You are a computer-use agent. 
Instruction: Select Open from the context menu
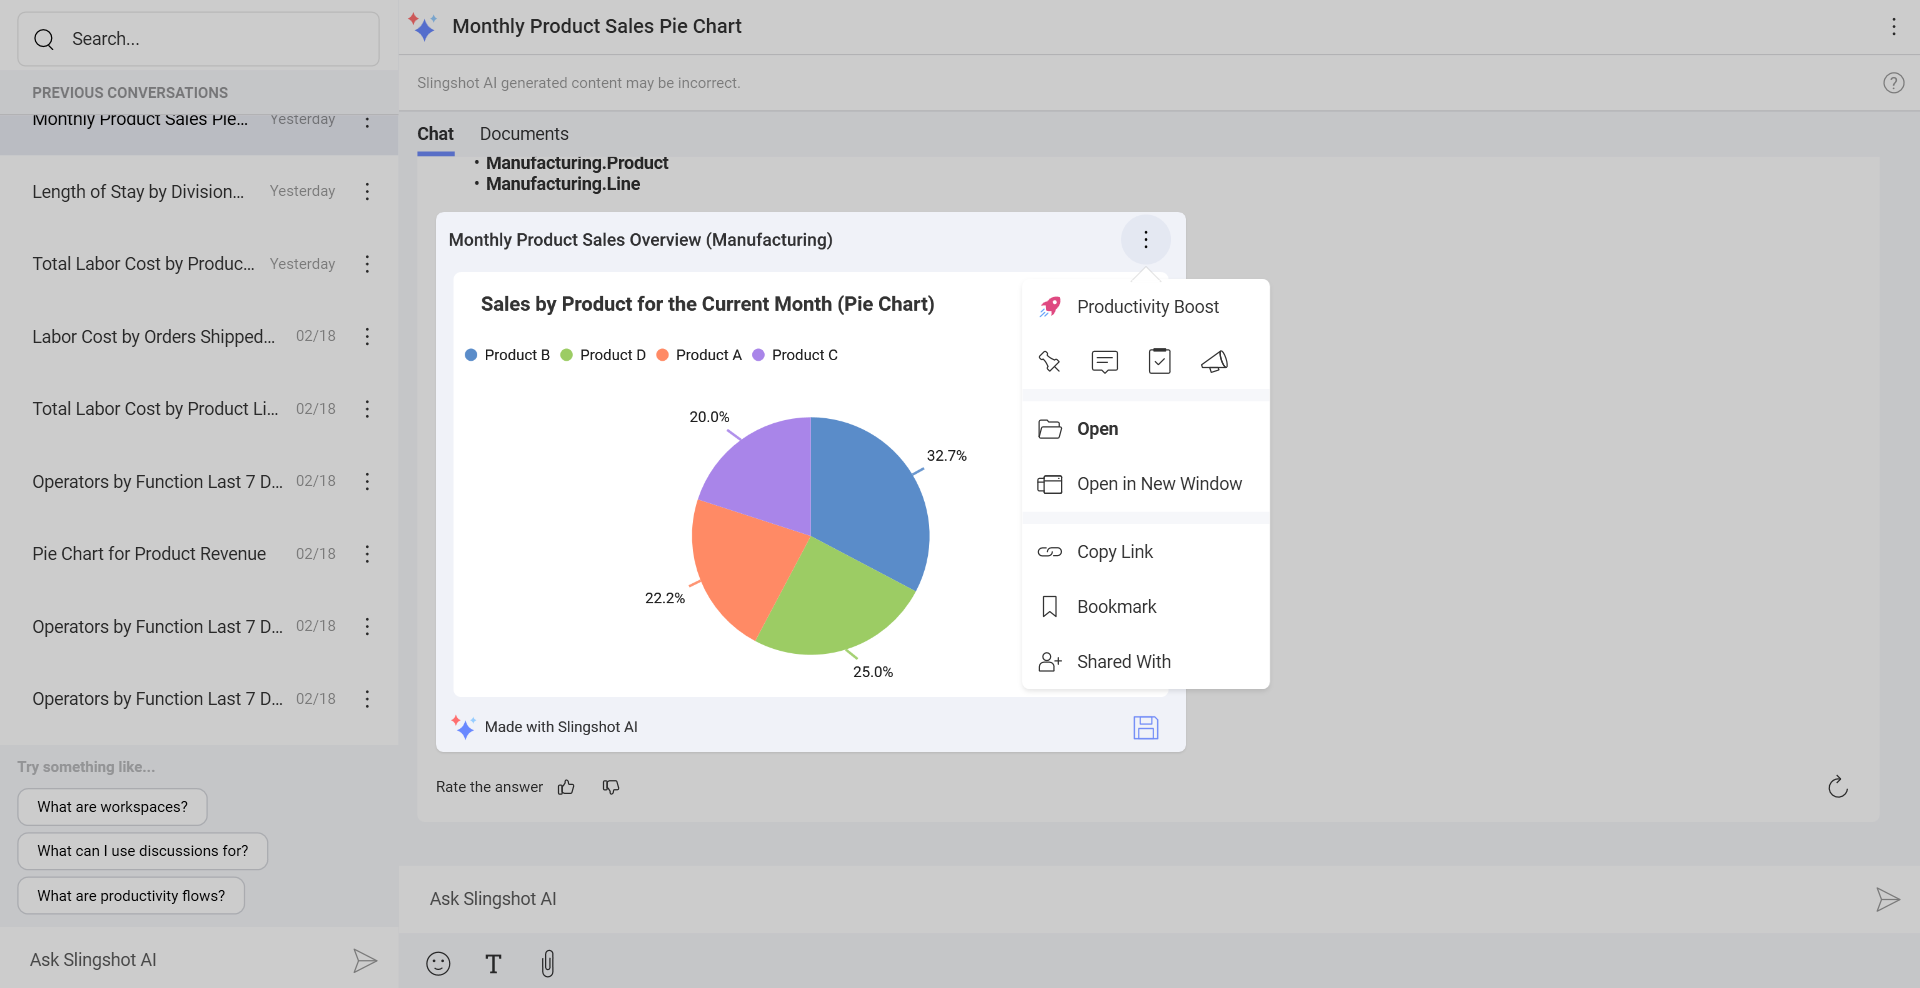[1146, 429]
